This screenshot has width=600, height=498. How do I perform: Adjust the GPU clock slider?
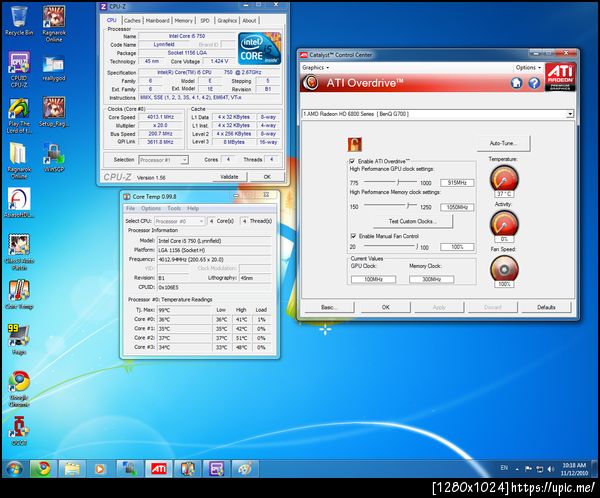tap(398, 182)
